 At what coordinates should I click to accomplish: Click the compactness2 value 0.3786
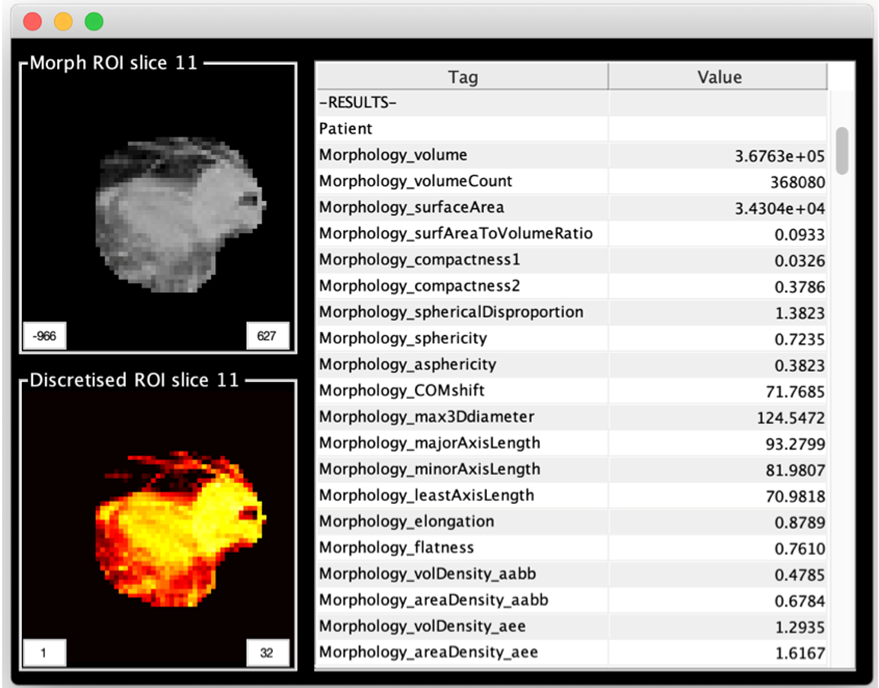pyautogui.click(x=799, y=287)
